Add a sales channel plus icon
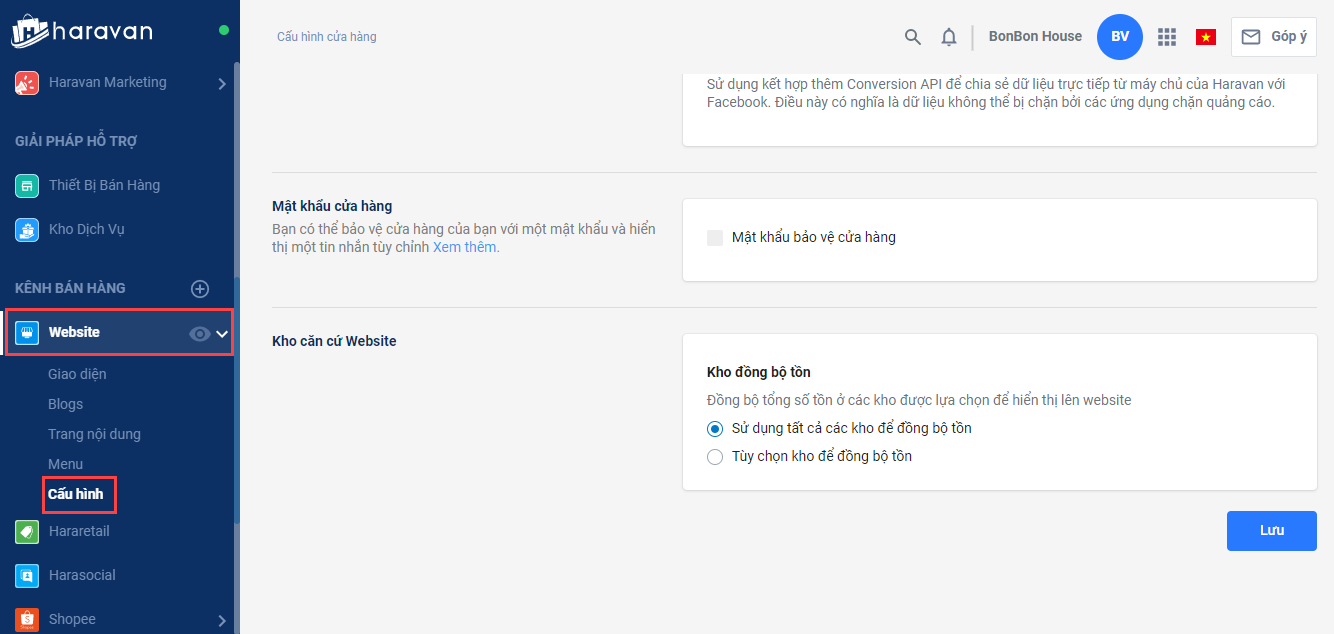The height and width of the screenshot is (634, 1334). [200, 289]
